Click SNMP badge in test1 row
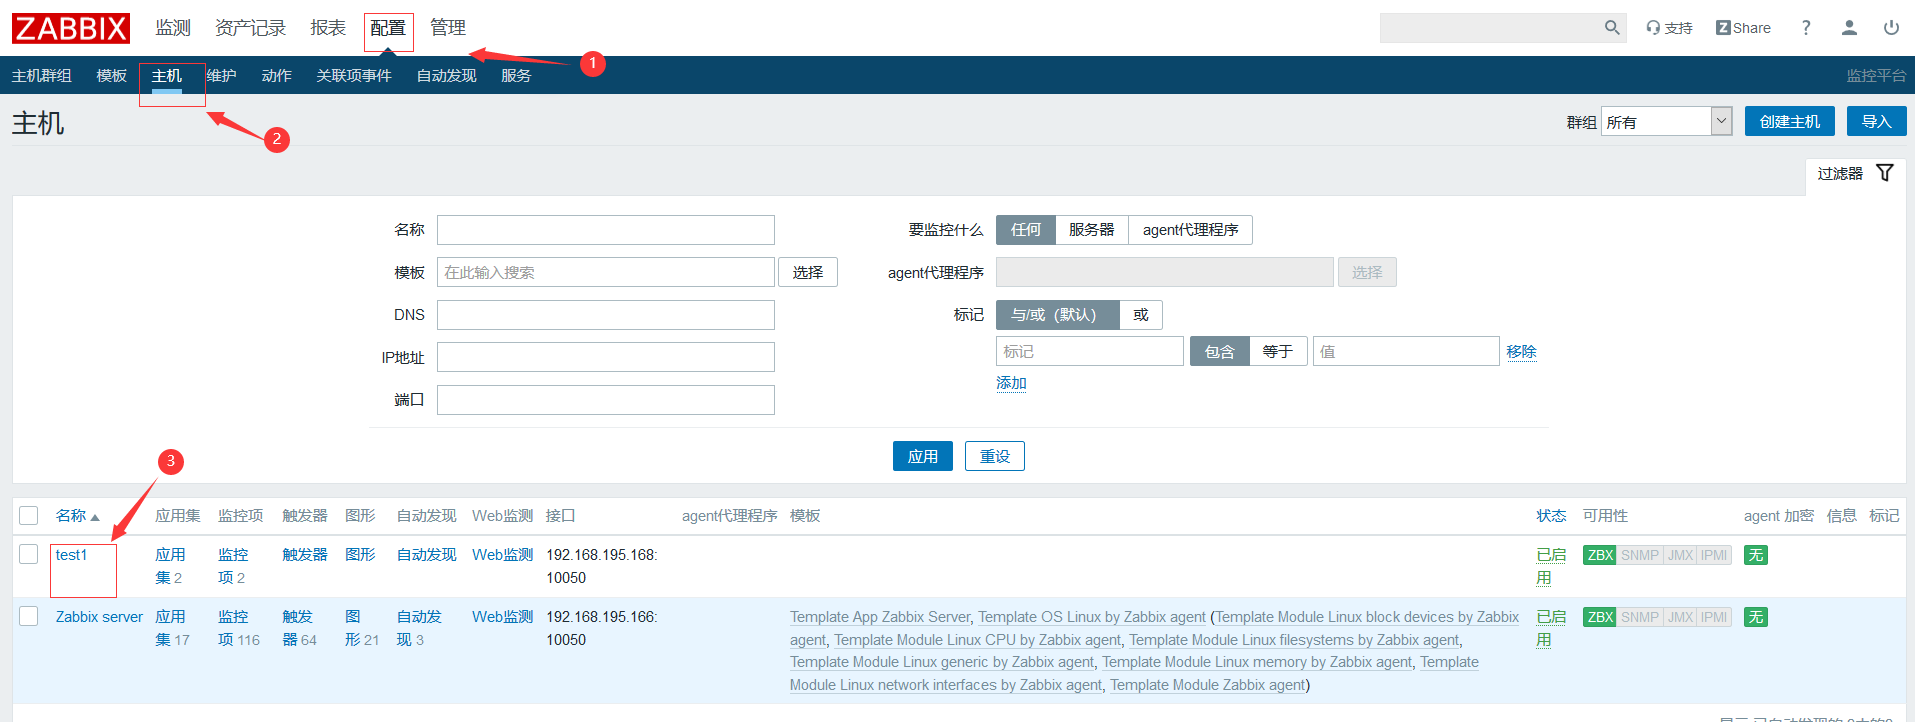 coord(1640,555)
